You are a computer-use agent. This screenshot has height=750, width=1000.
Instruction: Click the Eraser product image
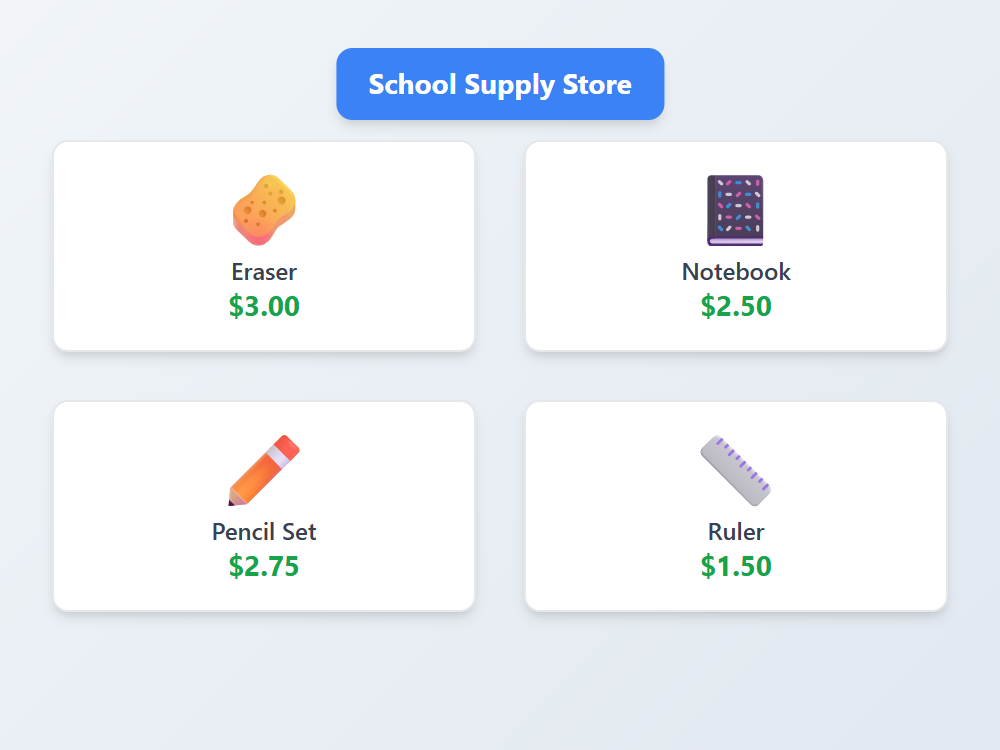pyautogui.click(x=262, y=208)
